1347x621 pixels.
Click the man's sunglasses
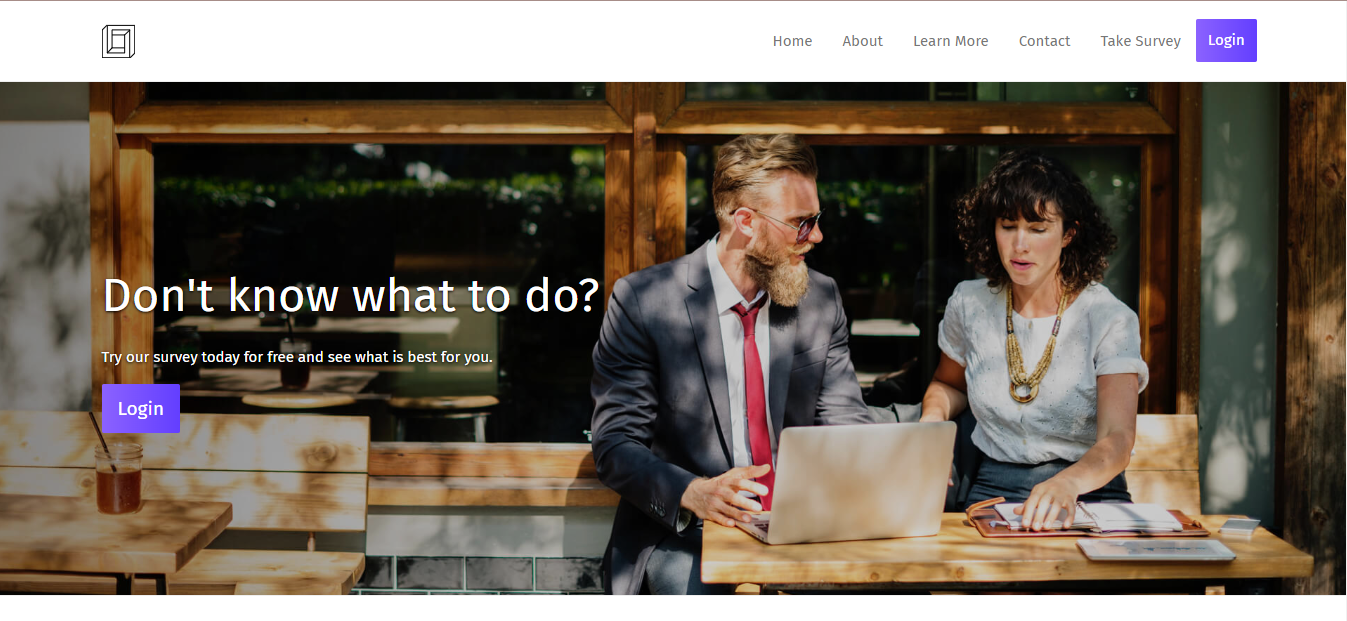[785, 223]
